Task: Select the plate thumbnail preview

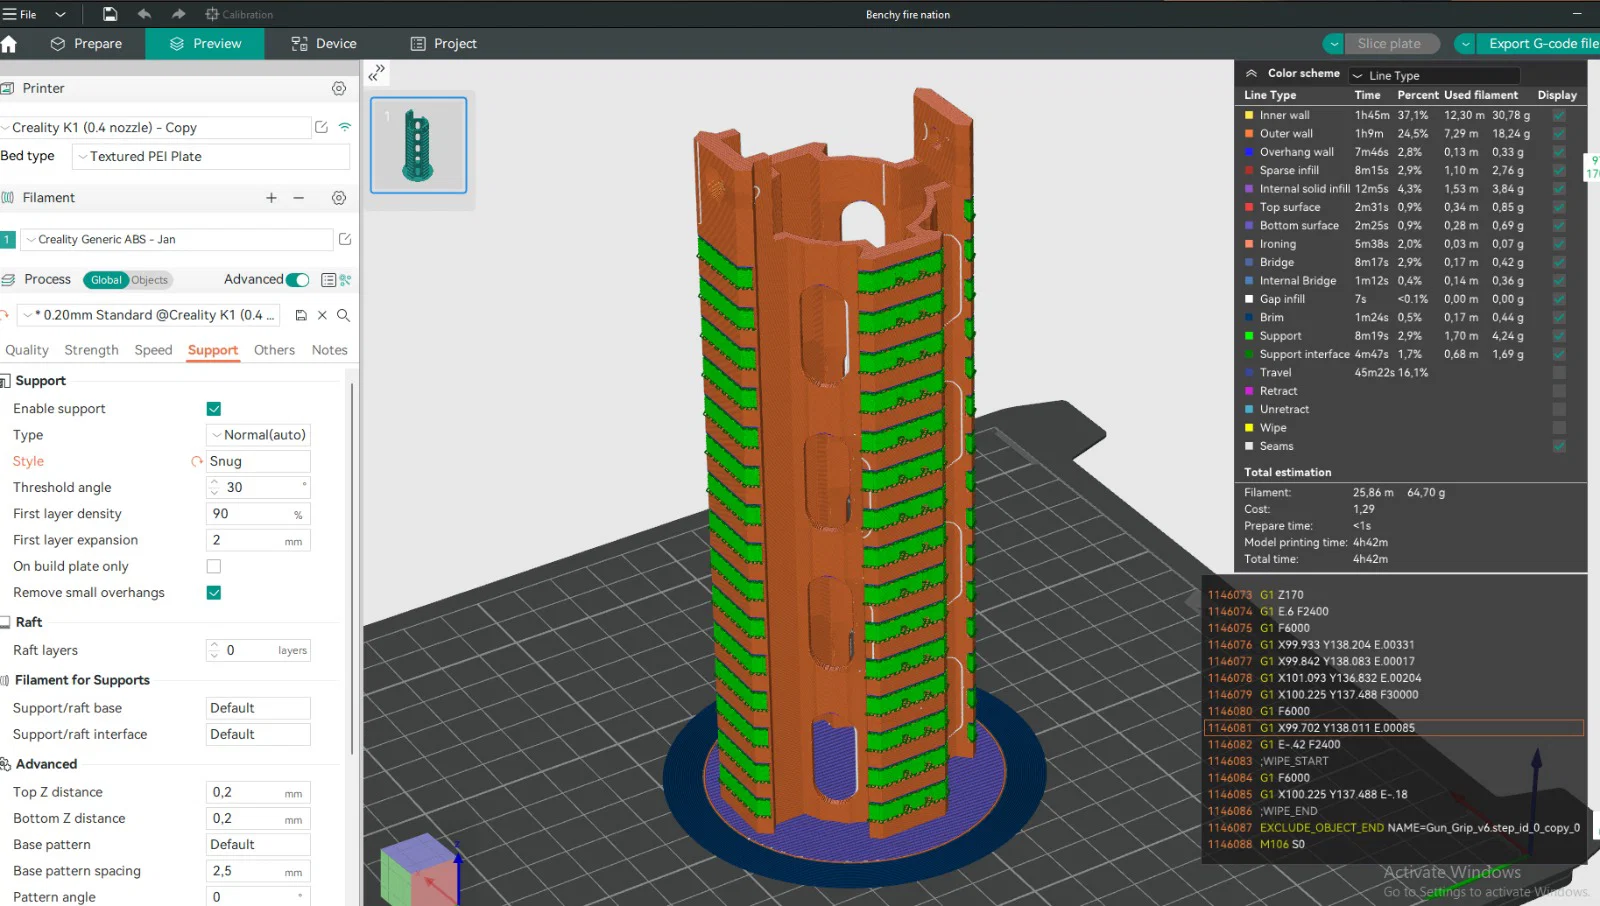Action: tap(418, 145)
